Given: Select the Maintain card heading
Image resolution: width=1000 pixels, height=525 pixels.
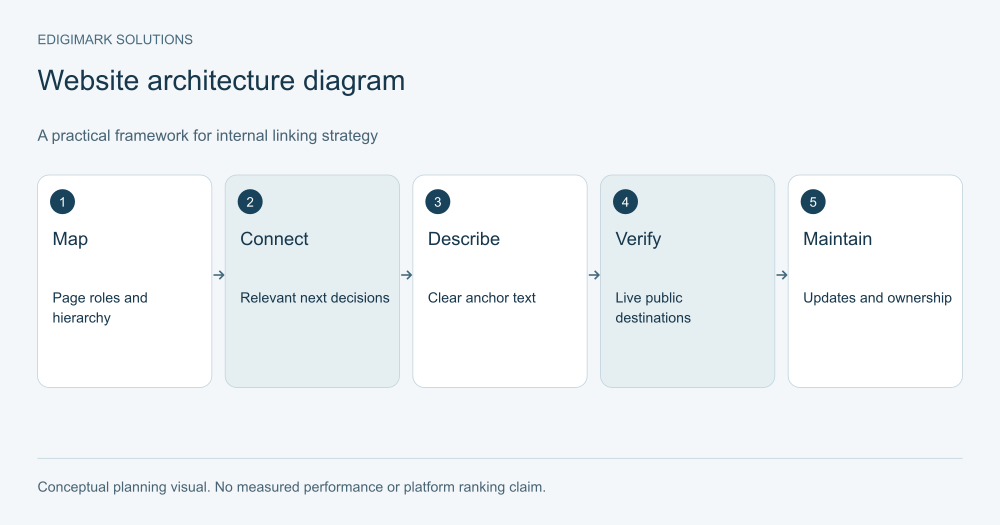Looking at the screenshot, I should point(837,239).
